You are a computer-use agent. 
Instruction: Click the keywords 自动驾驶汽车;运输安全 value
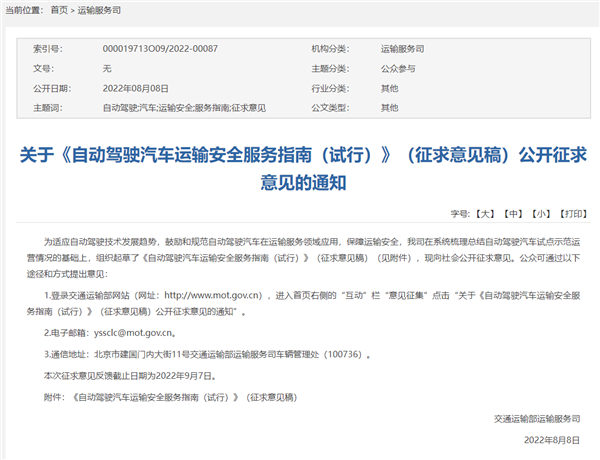(x=184, y=108)
